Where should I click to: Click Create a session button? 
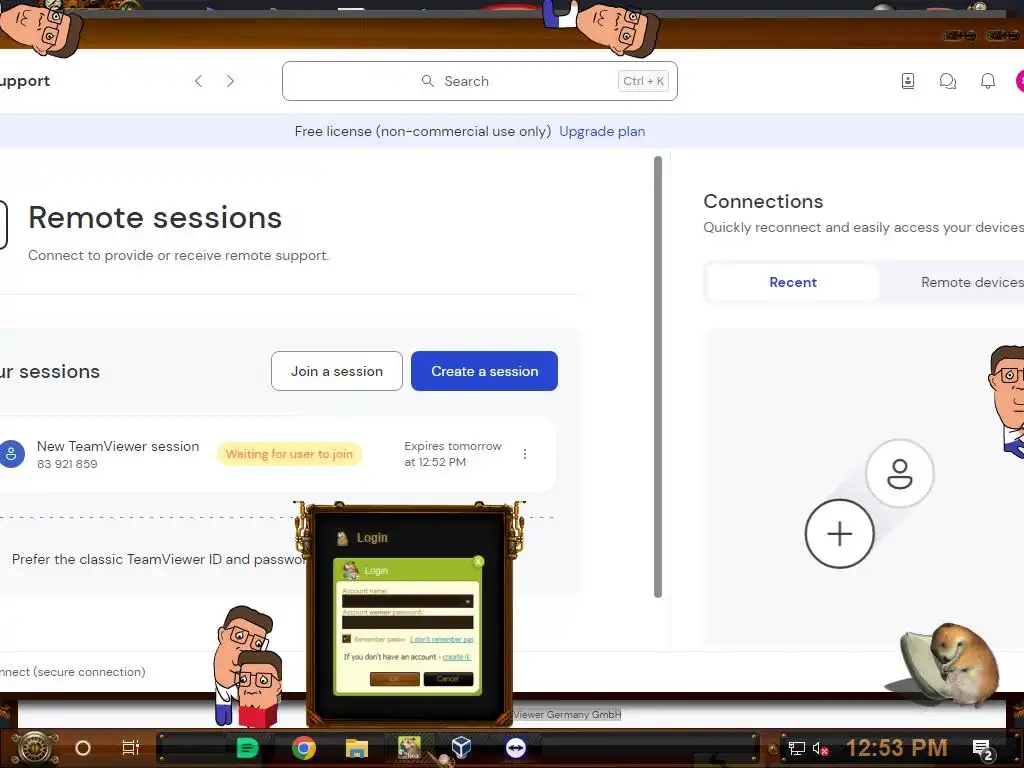pyautogui.click(x=485, y=371)
